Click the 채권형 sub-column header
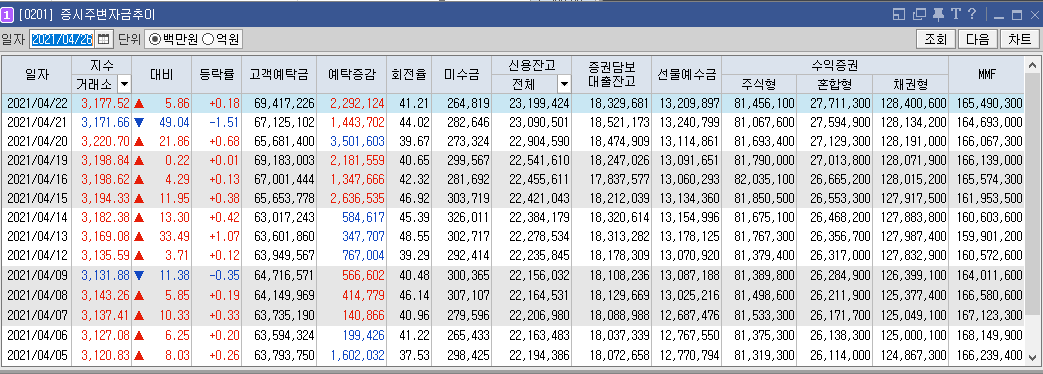This screenshot has width=1043, height=374. [x=911, y=85]
